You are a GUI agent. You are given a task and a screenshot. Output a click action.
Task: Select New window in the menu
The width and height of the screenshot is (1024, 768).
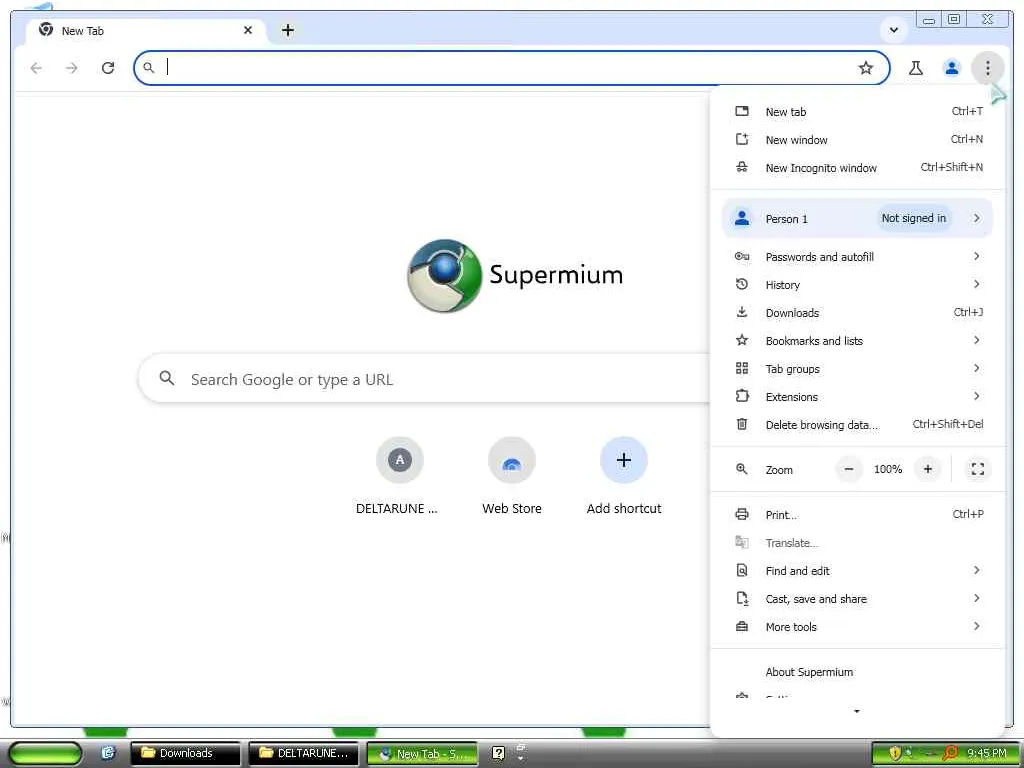pyautogui.click(x=858, y=140)
